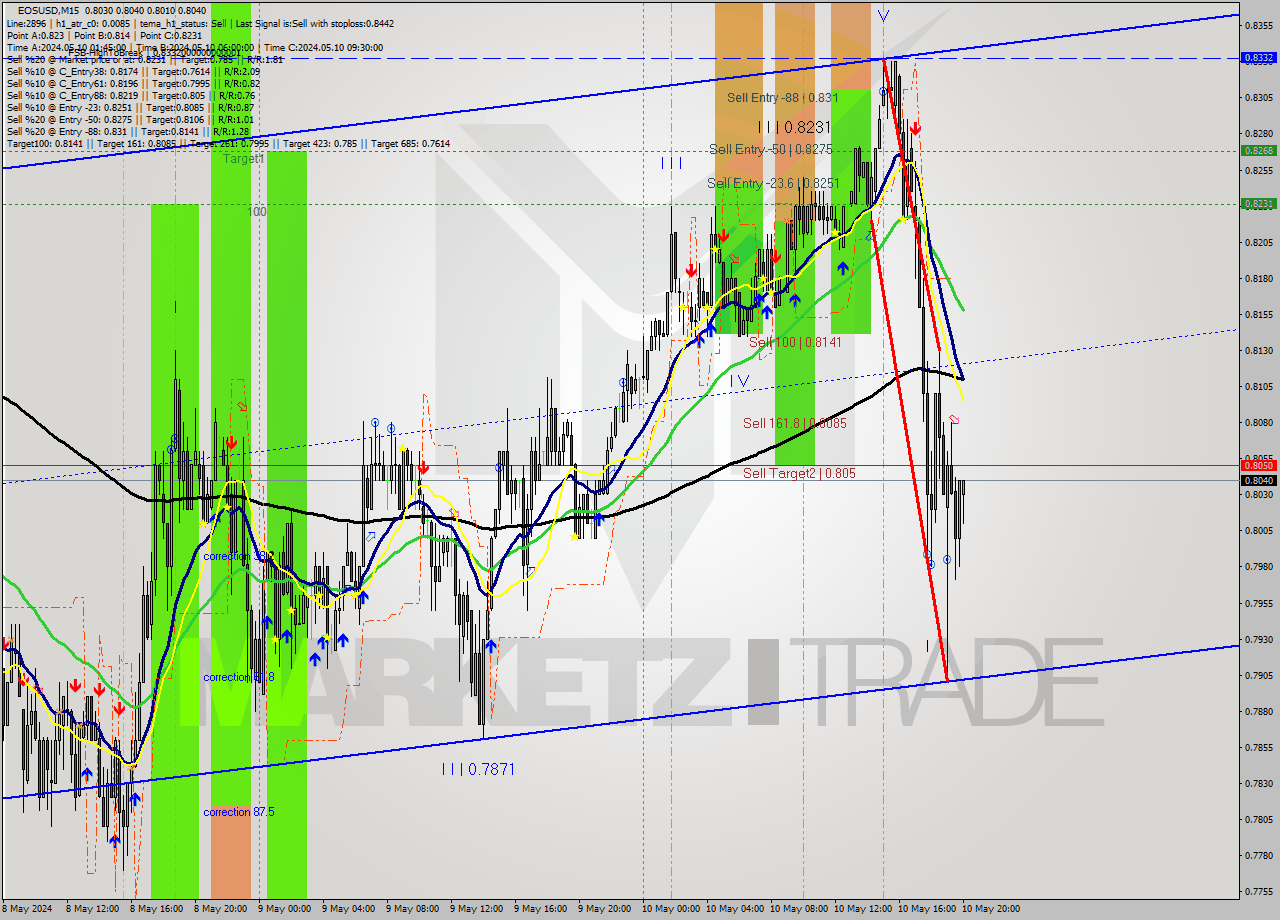Click the 0.7905 price axis label

1257,675
